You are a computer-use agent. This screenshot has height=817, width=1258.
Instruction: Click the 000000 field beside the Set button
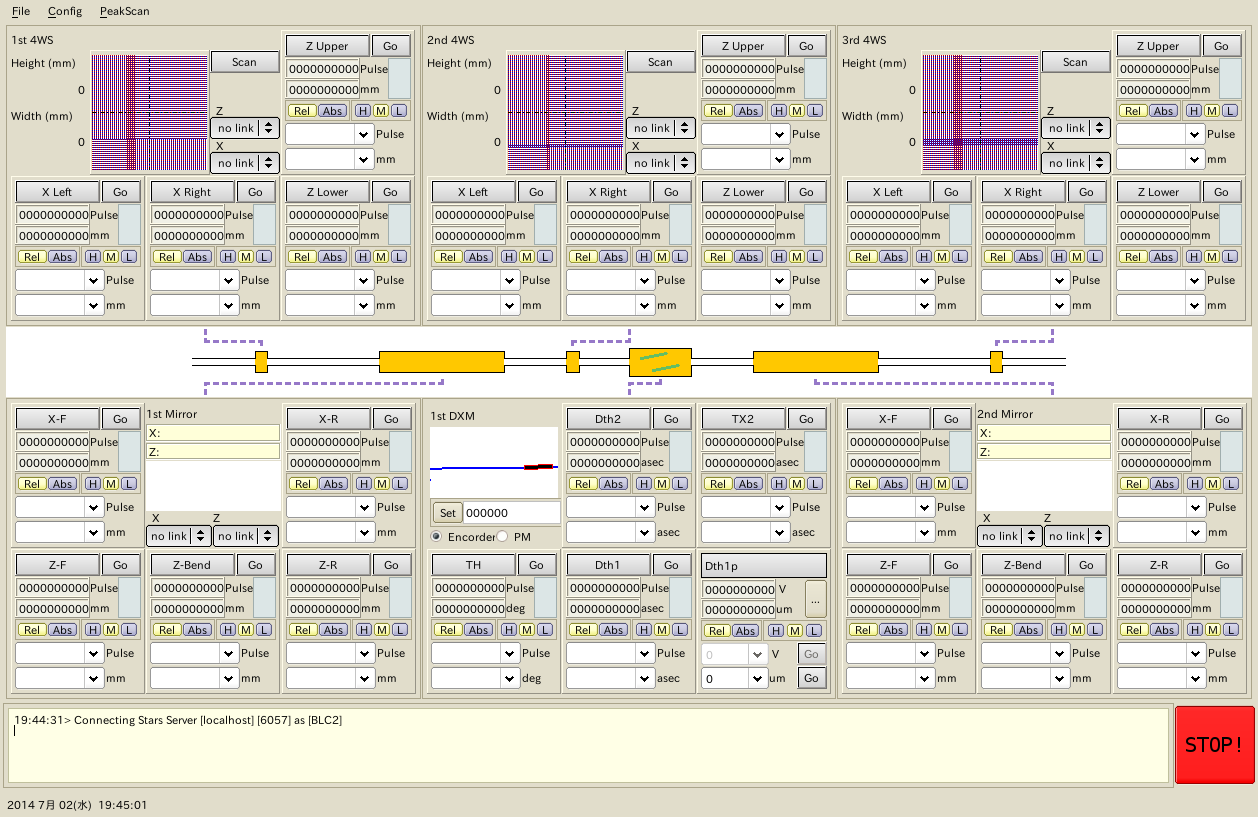510,513
